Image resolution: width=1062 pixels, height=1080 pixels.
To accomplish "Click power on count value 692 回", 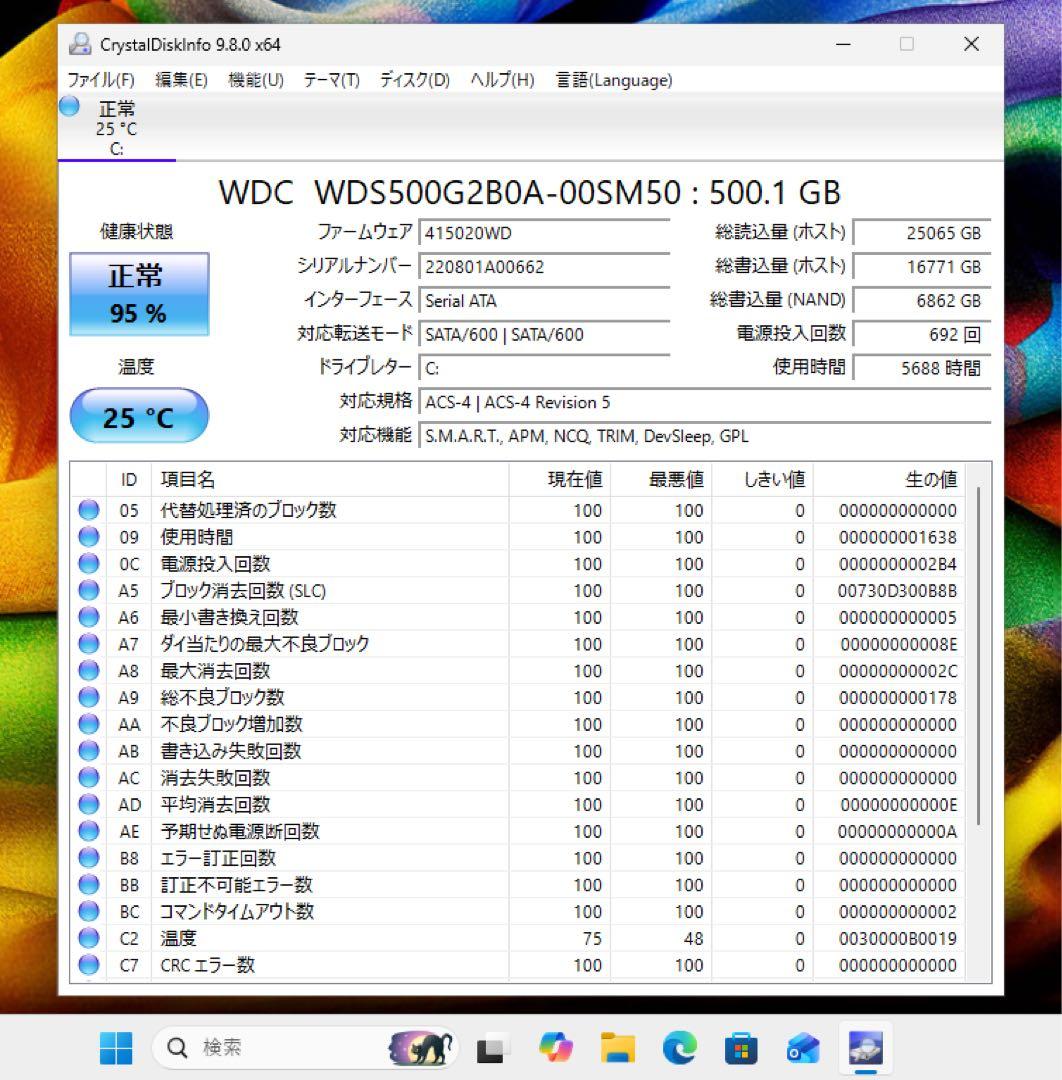I will (x=922, y=334).
